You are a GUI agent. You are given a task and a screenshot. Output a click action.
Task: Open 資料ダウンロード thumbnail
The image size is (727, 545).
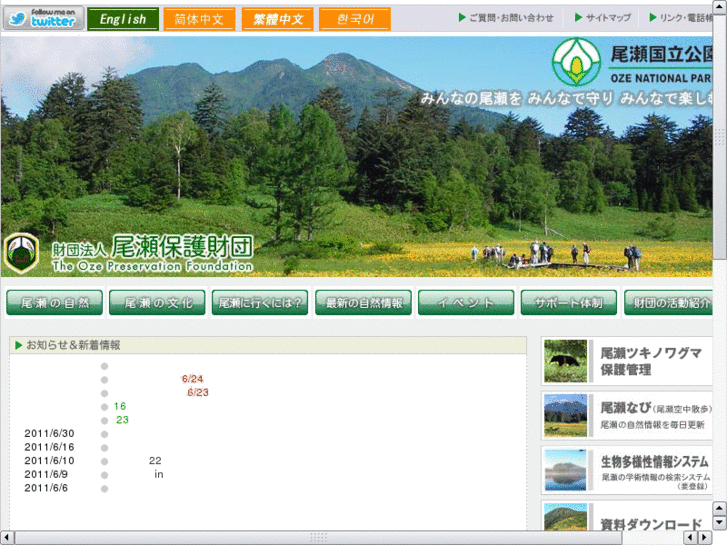click(x=566, y=517)
